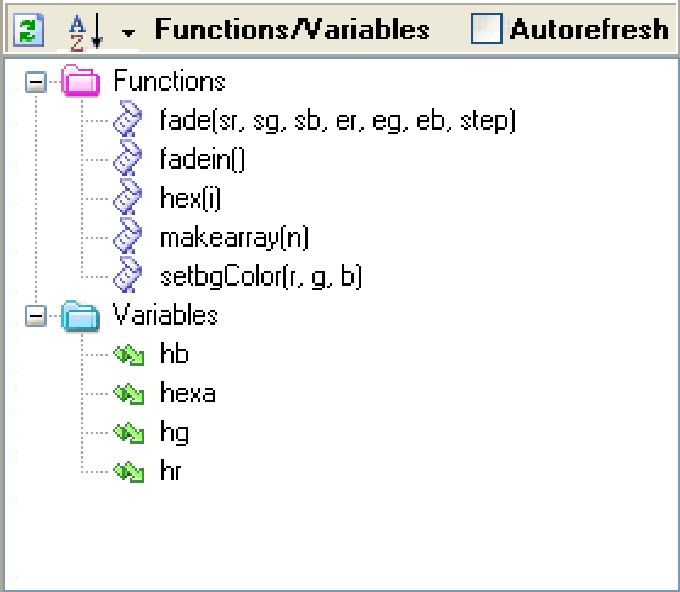
Task: Select the makearray(n) function entry
Action: [x=234, y=238]
